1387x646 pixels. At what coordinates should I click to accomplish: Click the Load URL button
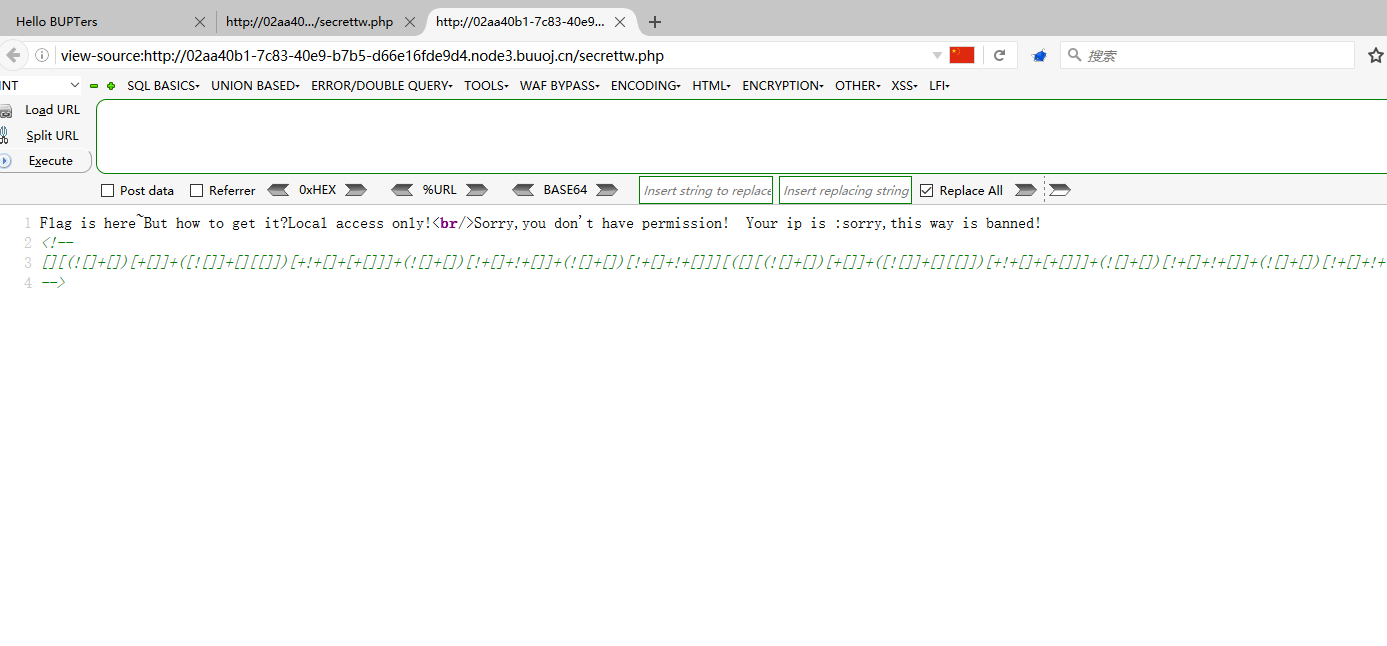pyautogui.click(x=52, y=110)
